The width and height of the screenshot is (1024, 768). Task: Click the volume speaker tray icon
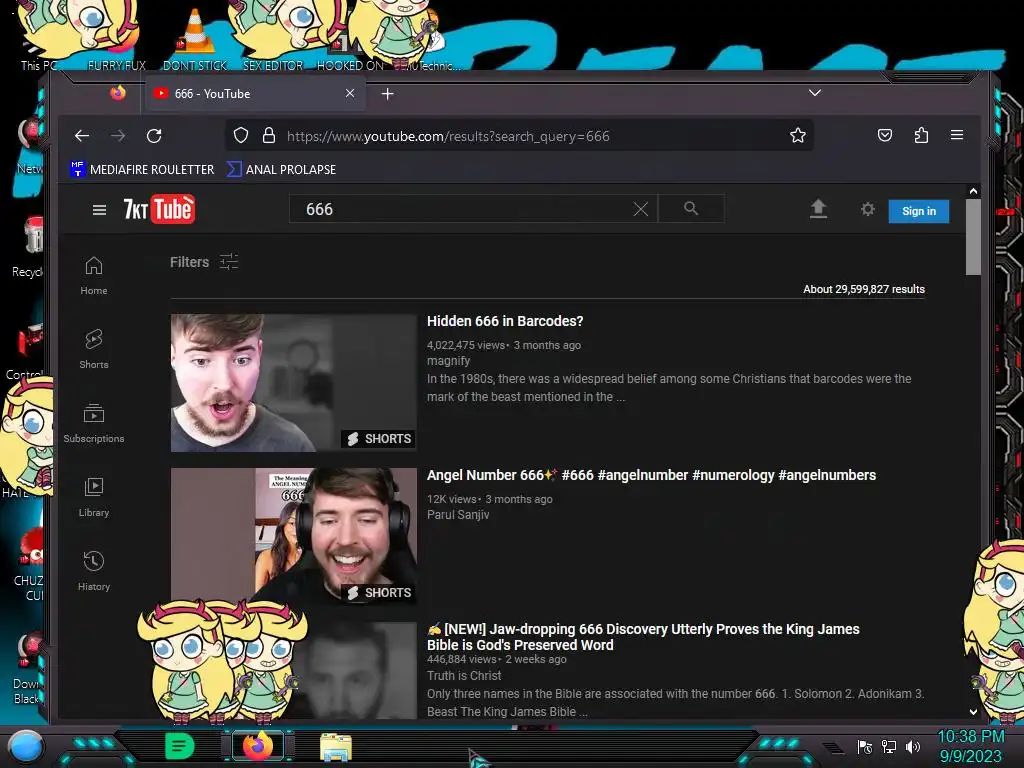click(x=913, y=746)
